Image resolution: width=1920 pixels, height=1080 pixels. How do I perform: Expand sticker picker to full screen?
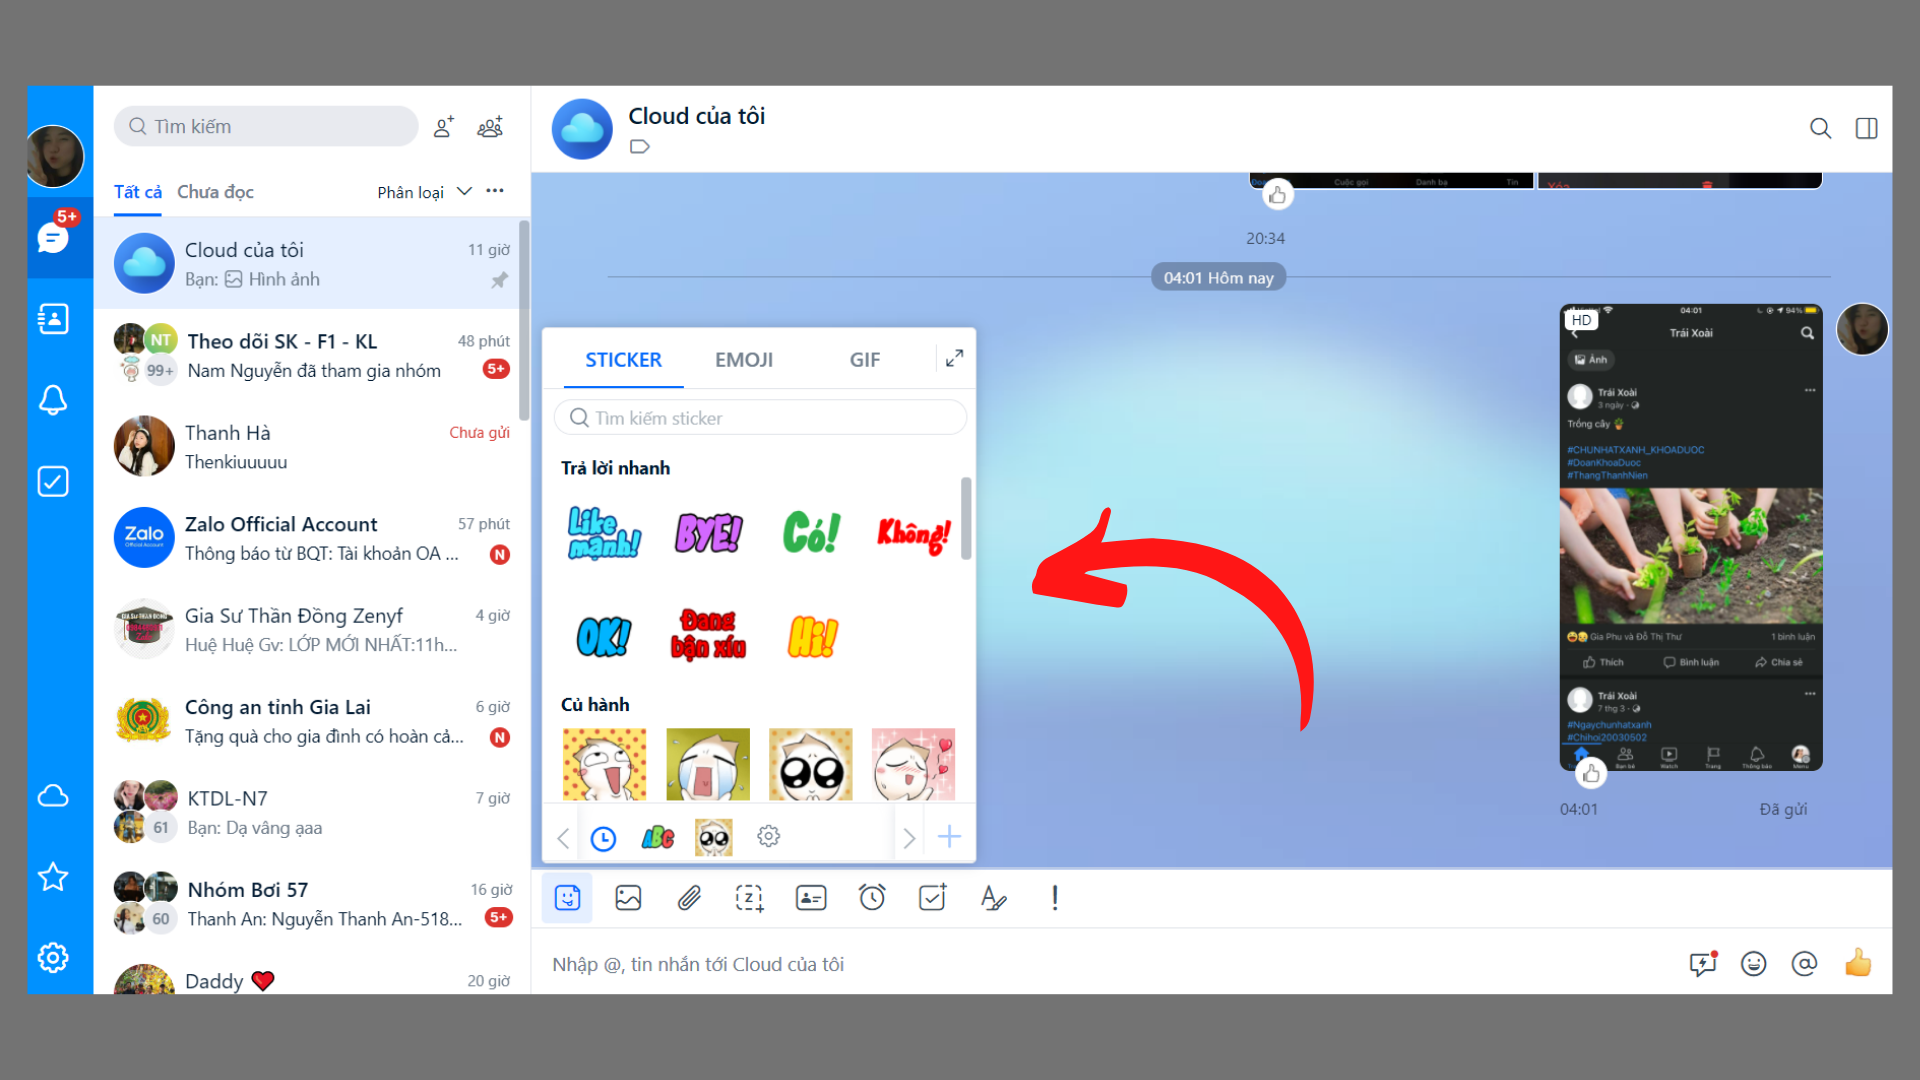tap(953, 357)
